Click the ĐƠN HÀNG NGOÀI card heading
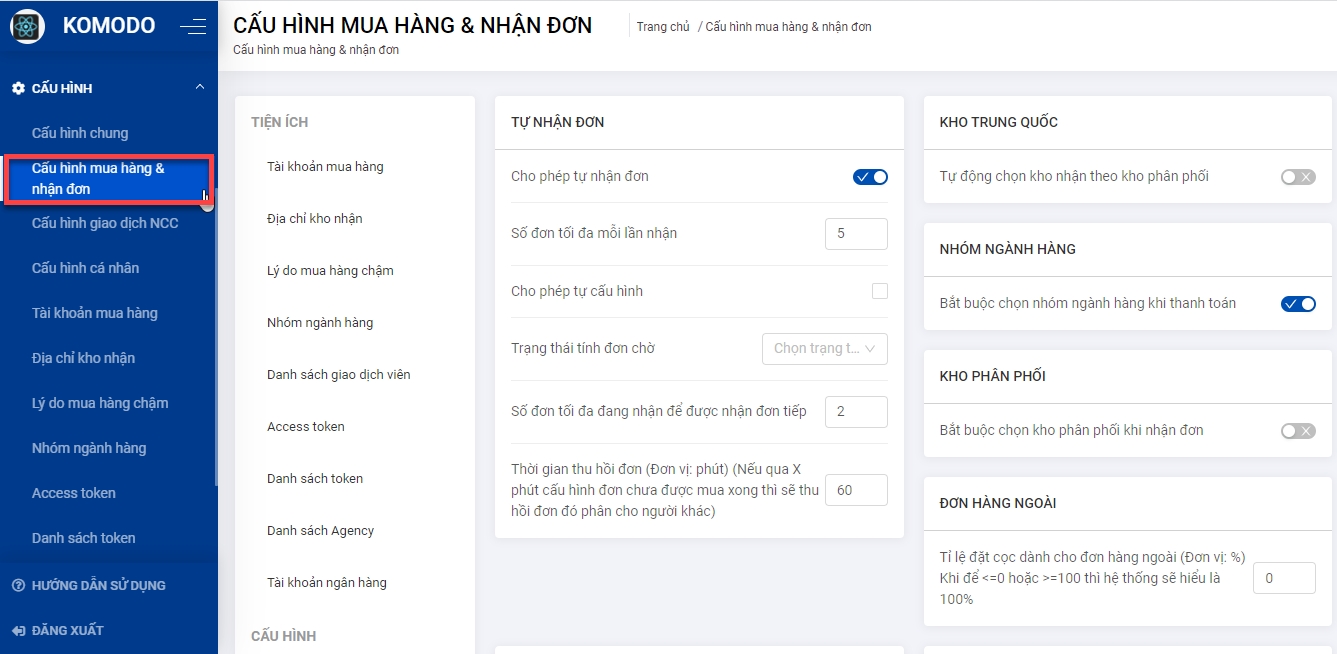This screenshot has height=654, width=1337. click(x=998, y=503)
